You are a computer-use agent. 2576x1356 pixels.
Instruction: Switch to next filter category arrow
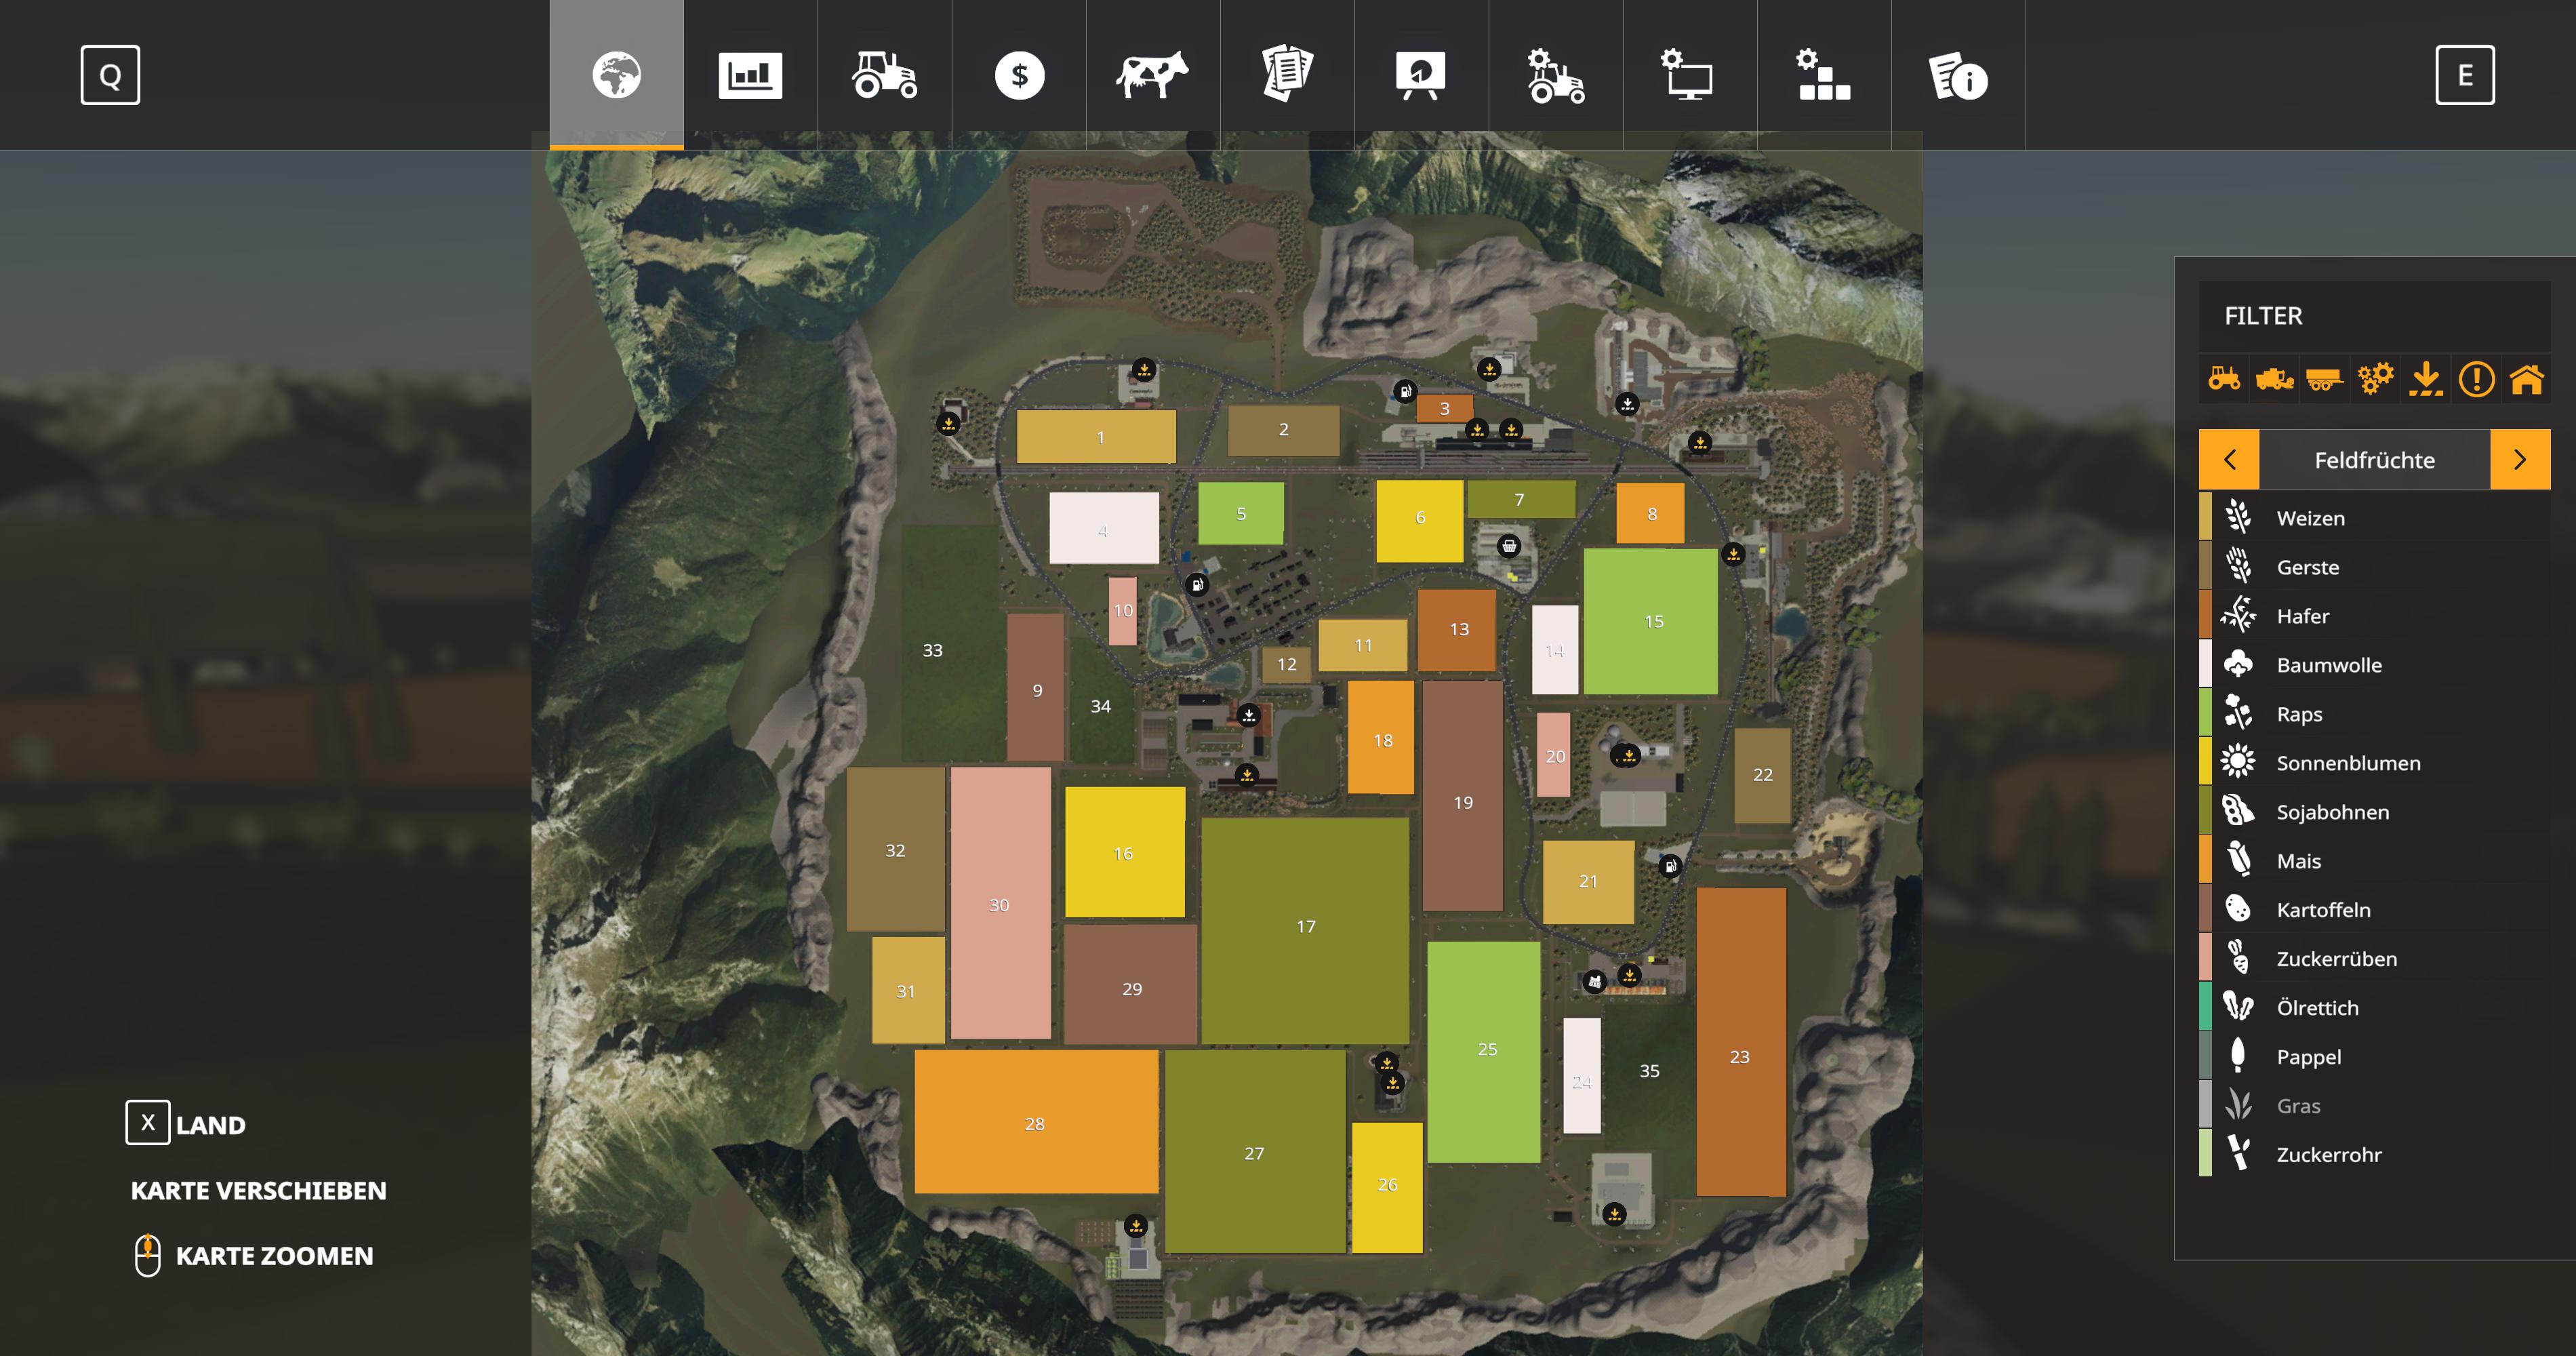(x=2519, y=460)
